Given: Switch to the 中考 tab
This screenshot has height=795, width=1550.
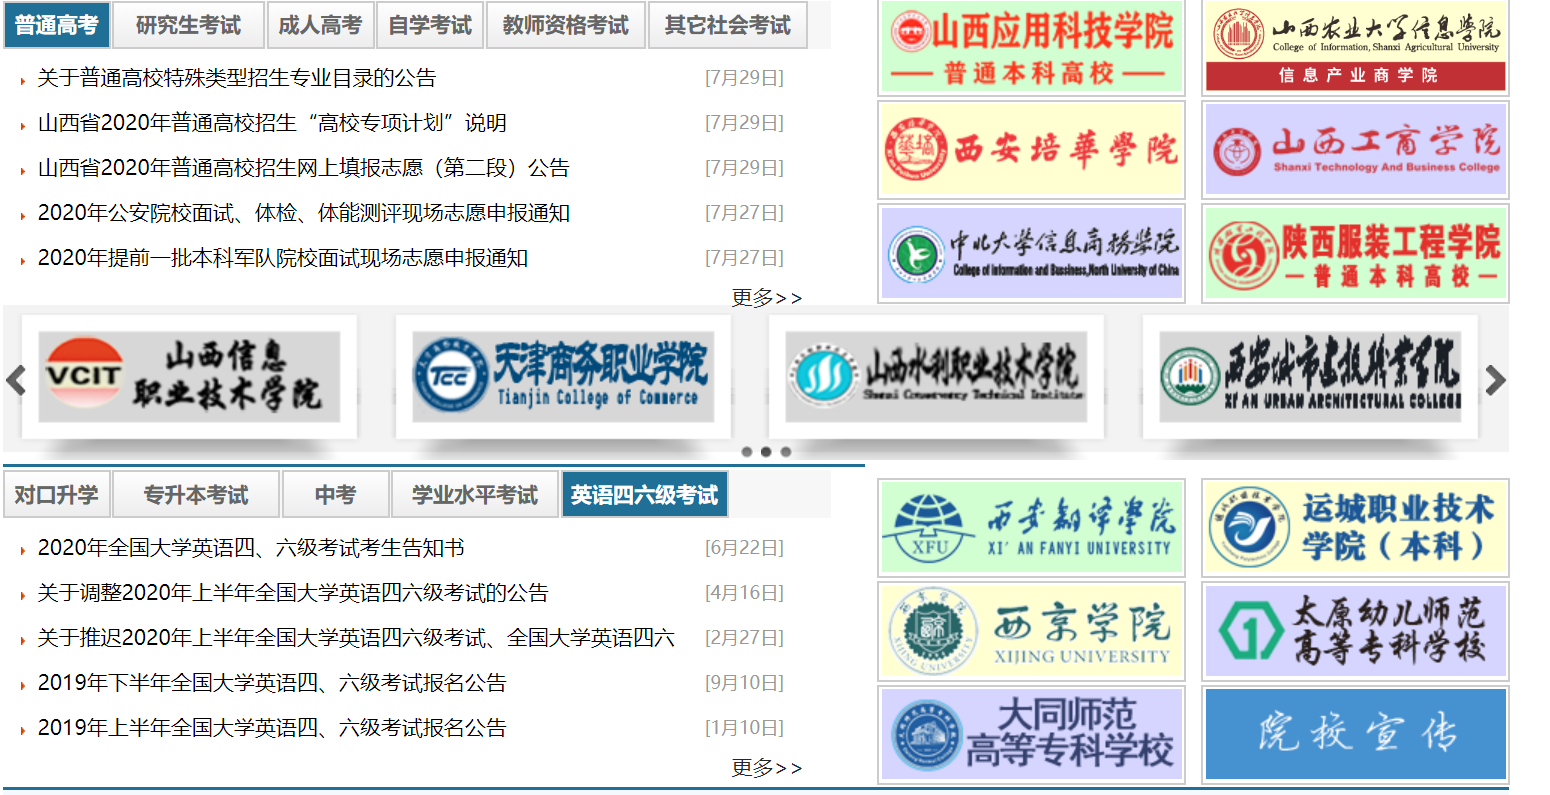Looking at the screenshot, I should (x=335, y=495).
